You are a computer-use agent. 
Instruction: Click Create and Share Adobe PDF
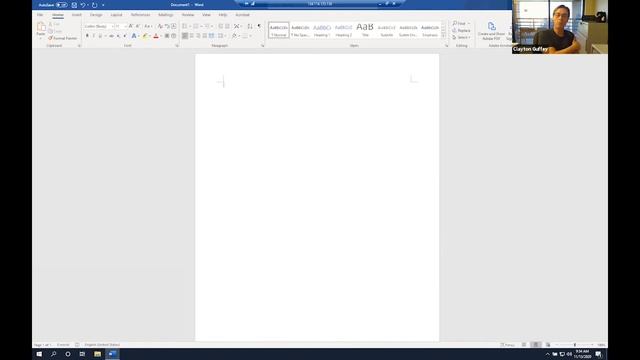coord(491,31)
